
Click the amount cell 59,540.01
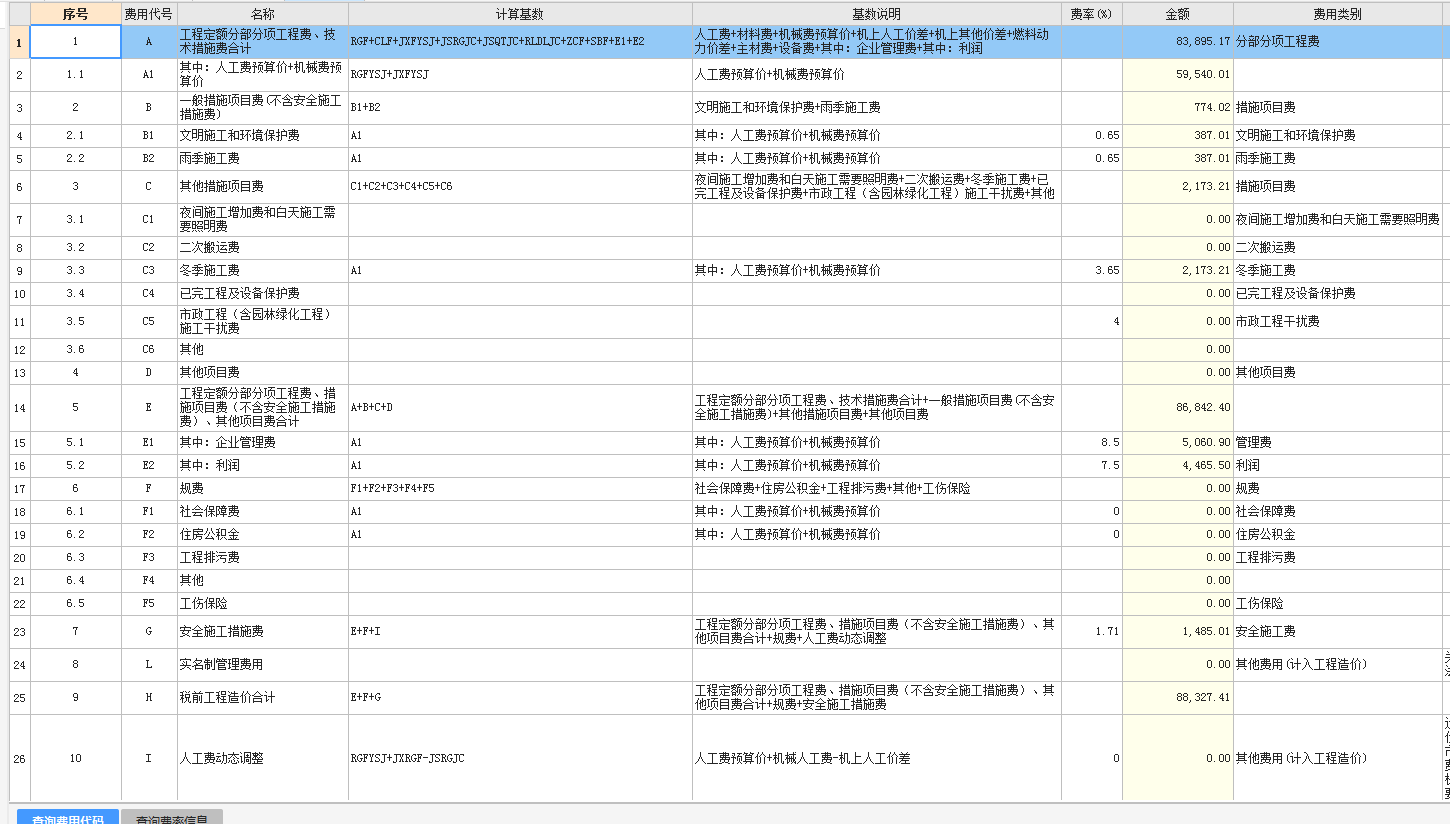(1178, 75)
